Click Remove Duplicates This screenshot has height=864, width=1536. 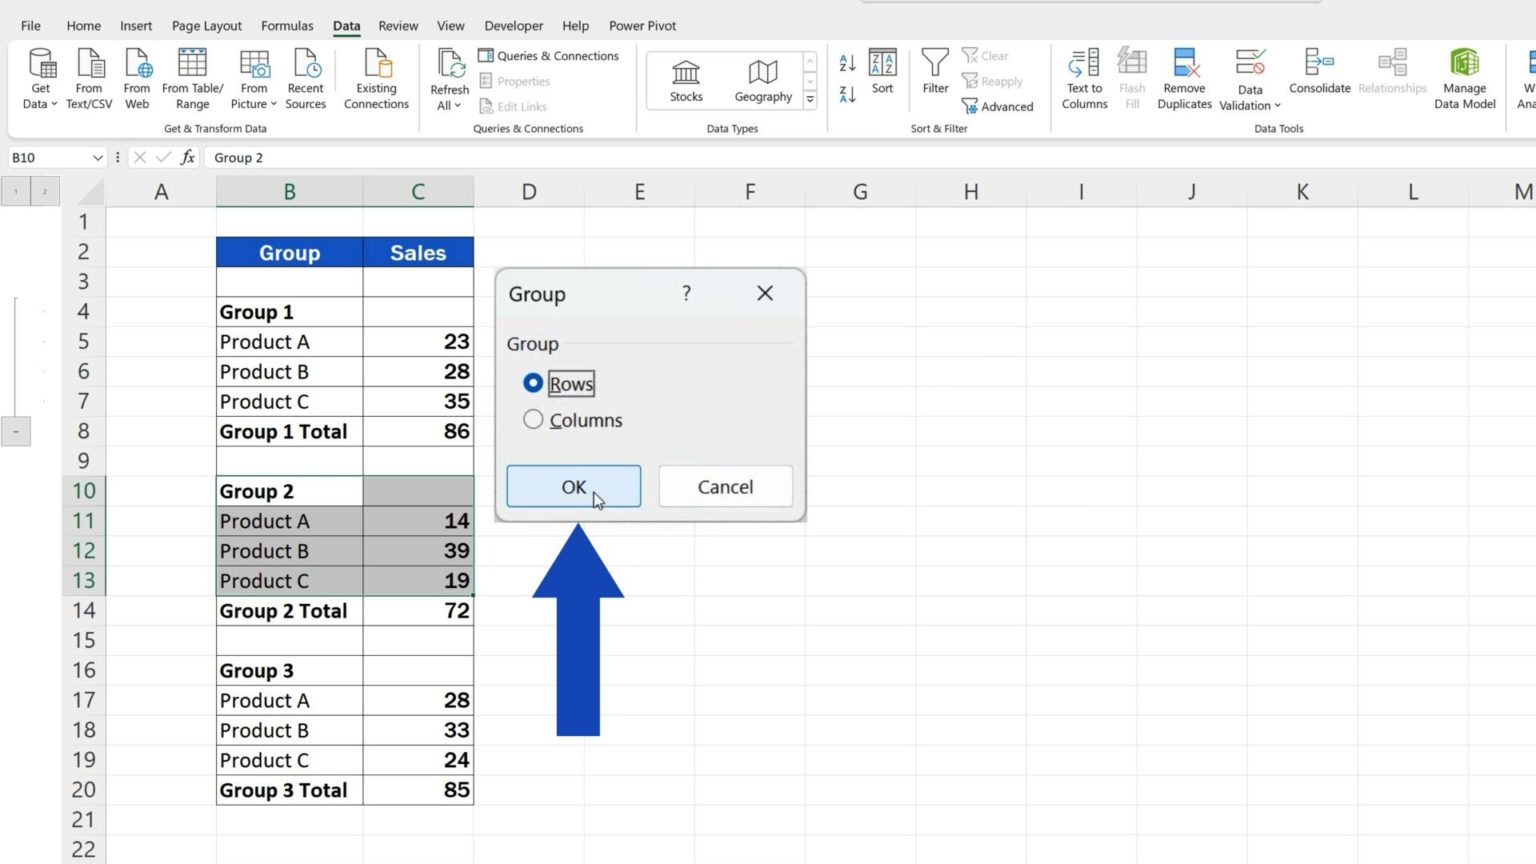coord(1184,78)
